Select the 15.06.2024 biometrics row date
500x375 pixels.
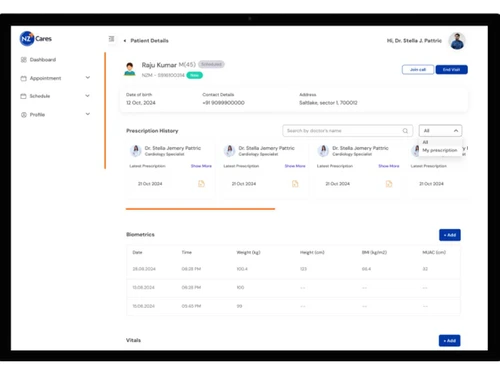click(x=143, y=306)
